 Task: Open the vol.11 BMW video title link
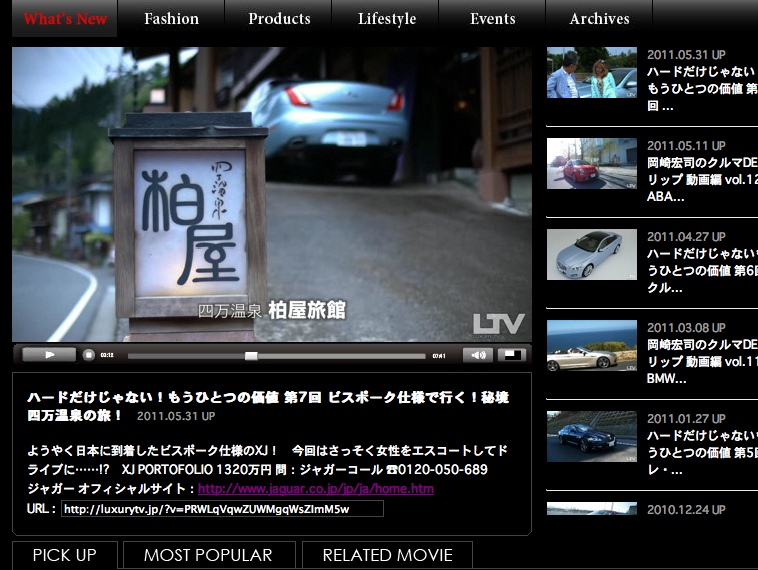[x=702, y=362]
